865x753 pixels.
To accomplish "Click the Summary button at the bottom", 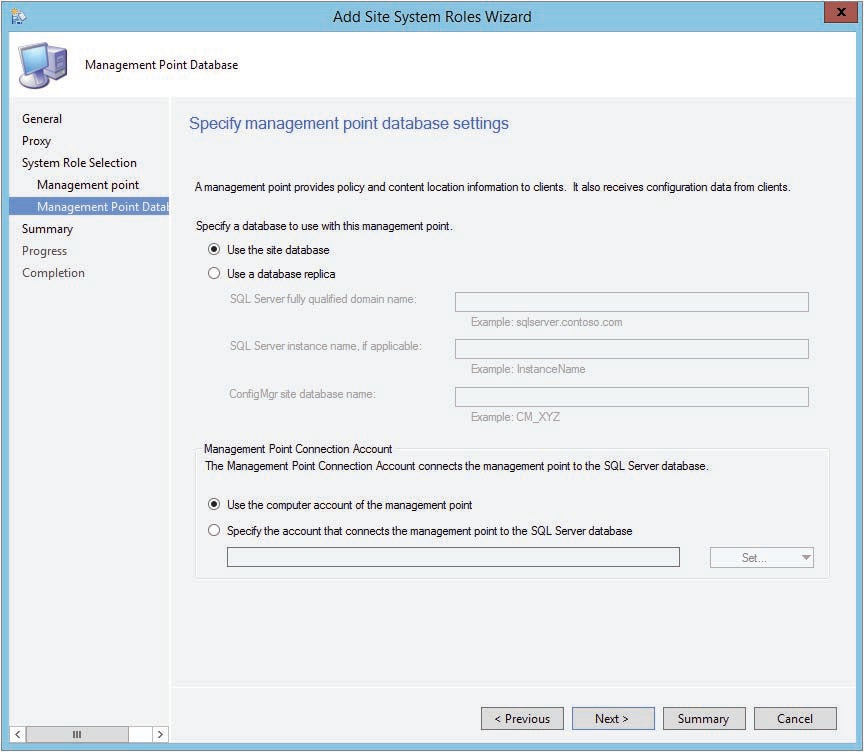I will click(x=704, y=718).
